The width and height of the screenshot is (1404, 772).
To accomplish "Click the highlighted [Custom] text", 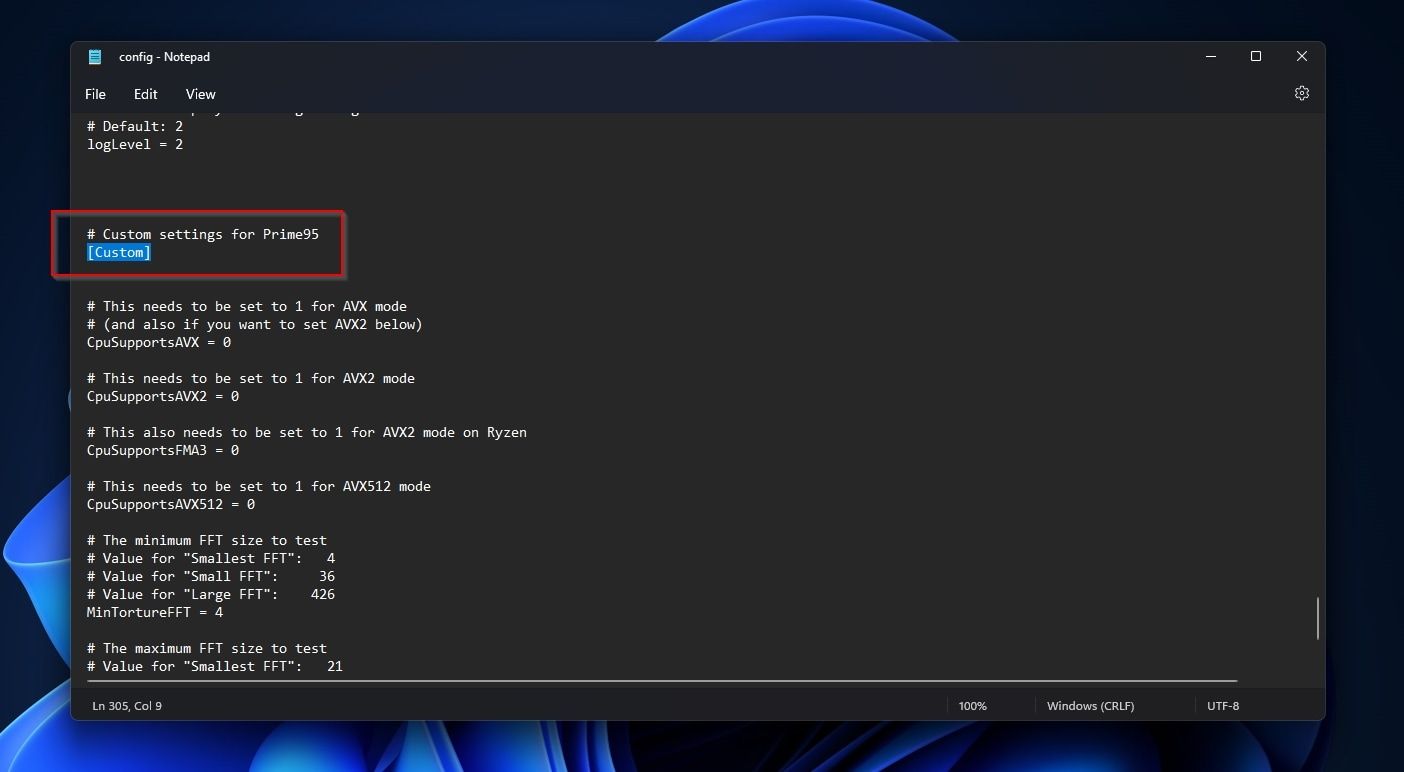I will [119, 252].
